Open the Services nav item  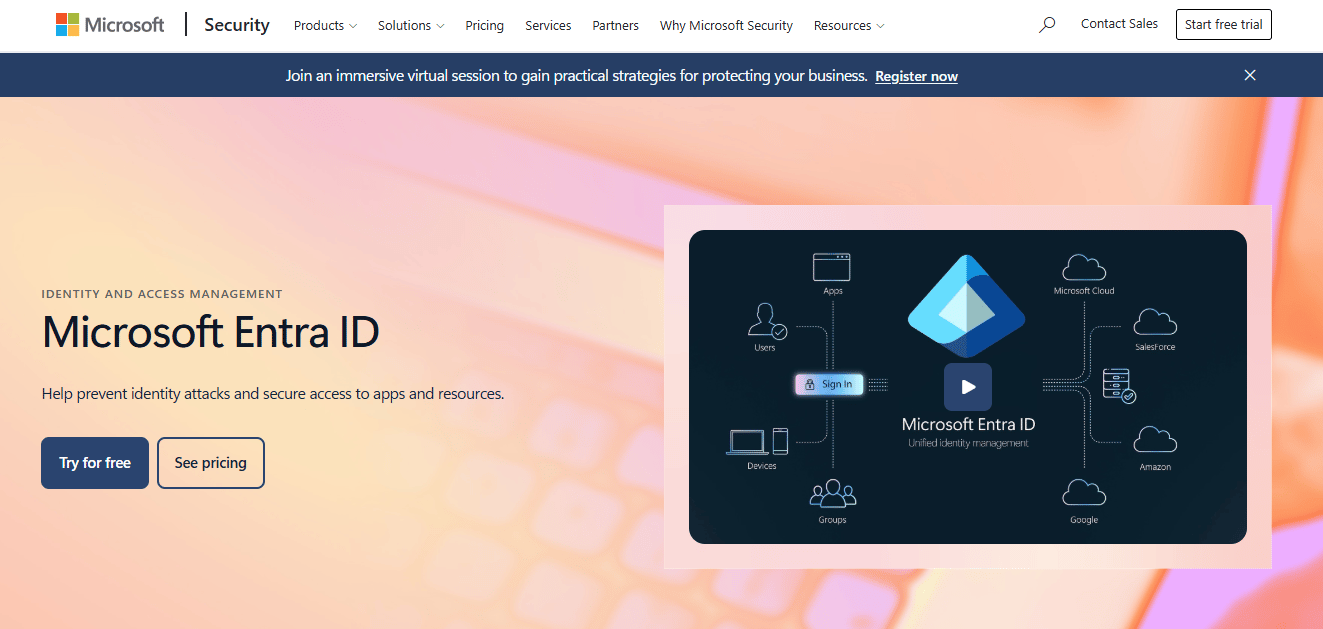[548, 25]
